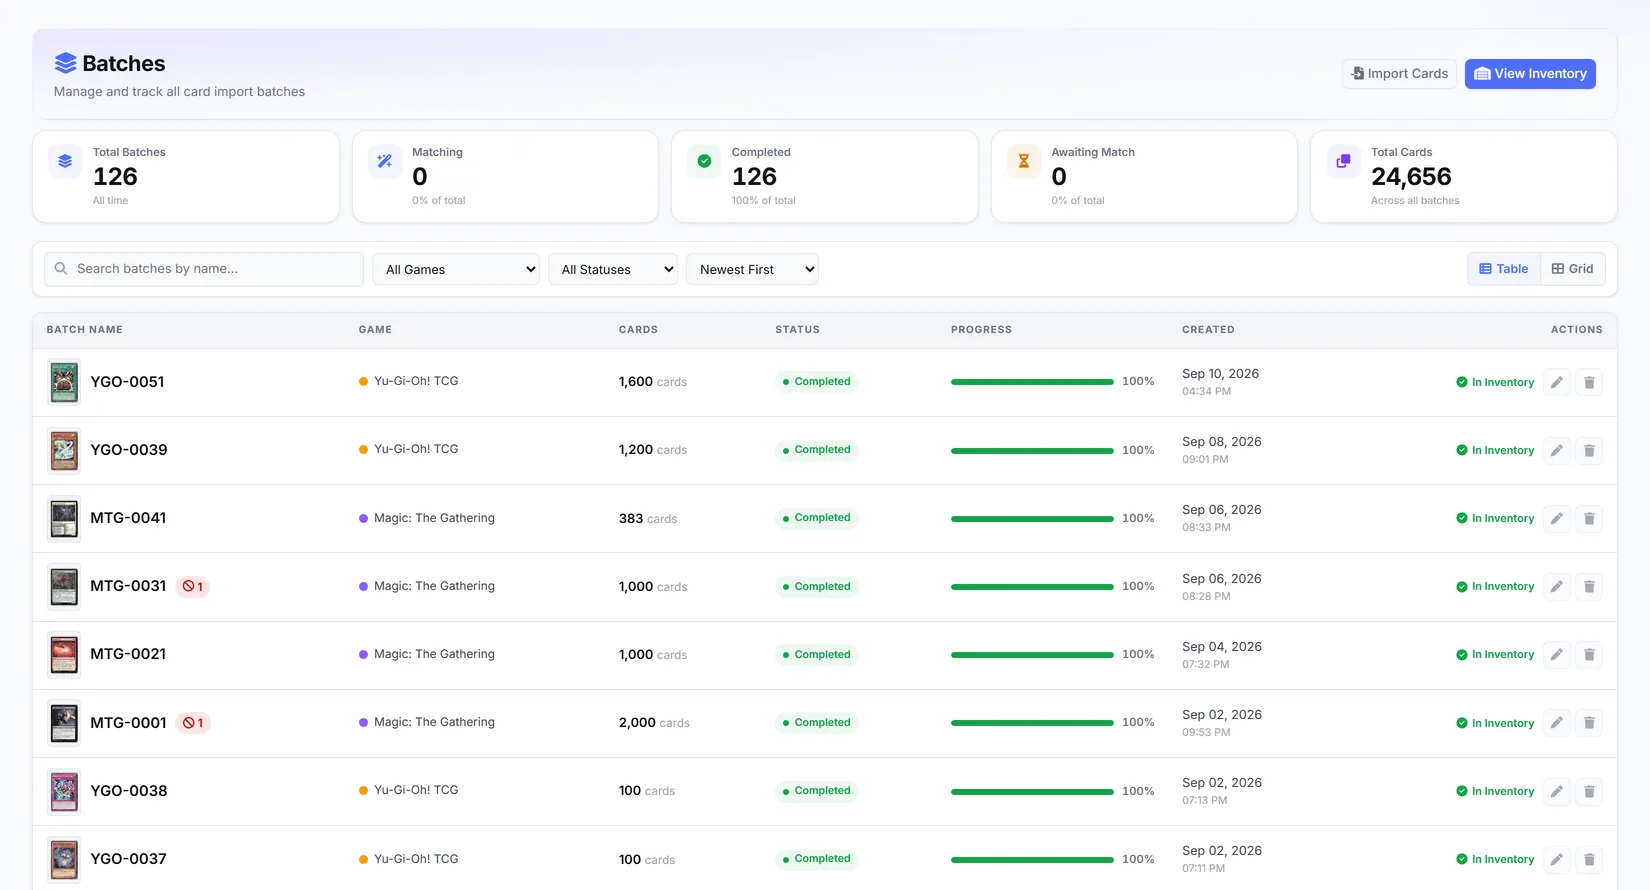Open View Inventory
1650x890 pixels.
click(x=1530, y=74)
